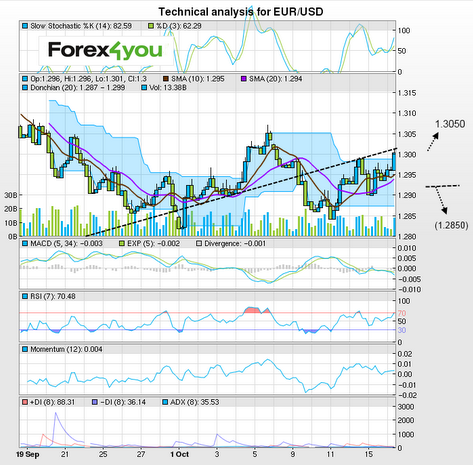Click the EXP (5) green legend swatch

(122, 244)
